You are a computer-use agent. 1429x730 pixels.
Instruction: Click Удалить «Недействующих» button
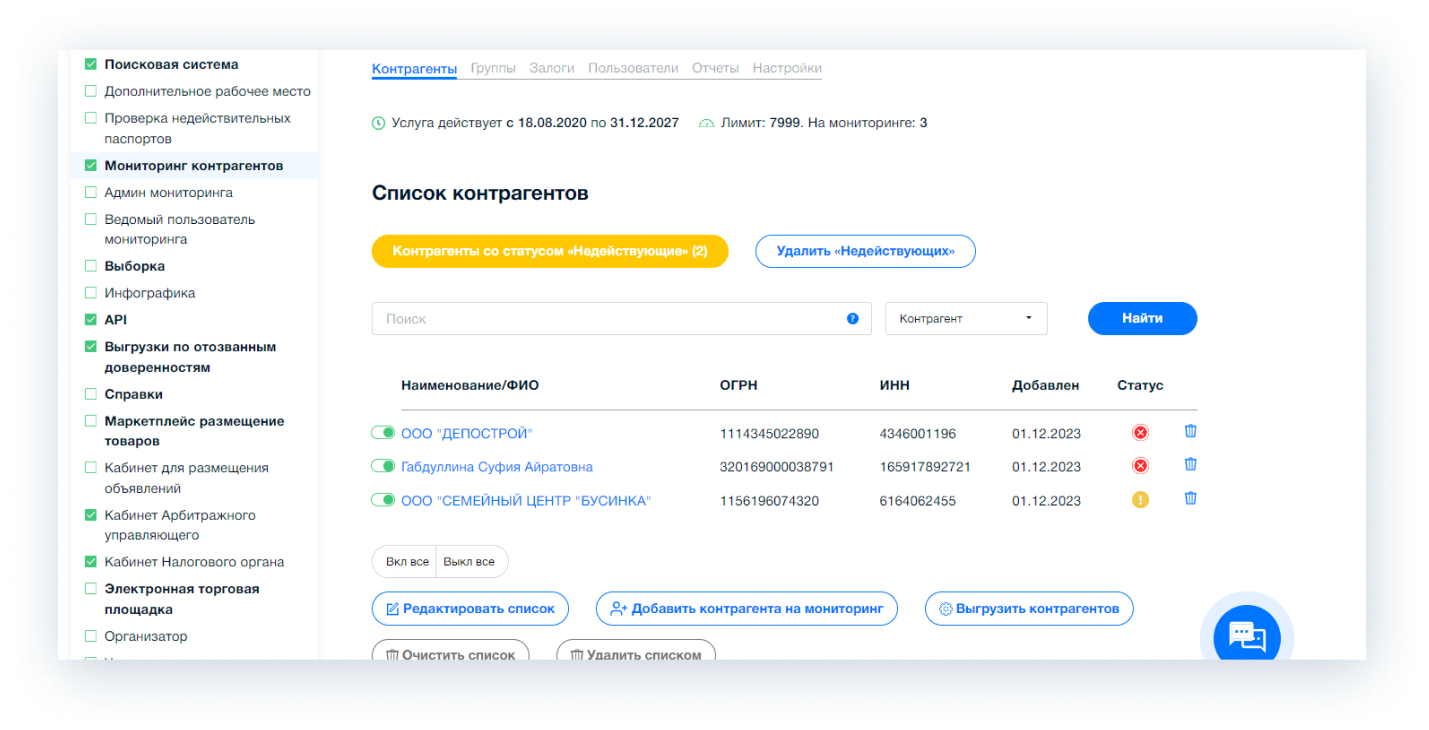coord(865,251)
